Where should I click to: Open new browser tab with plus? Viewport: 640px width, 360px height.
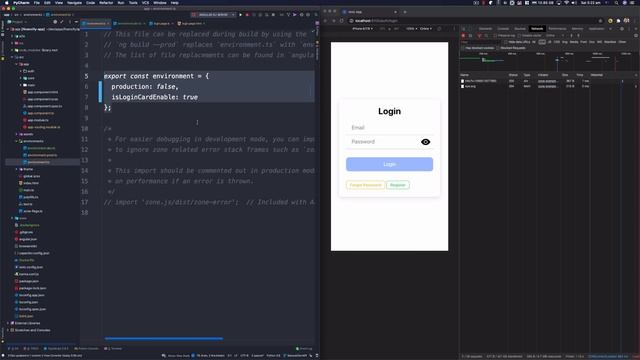pos(405,12)
